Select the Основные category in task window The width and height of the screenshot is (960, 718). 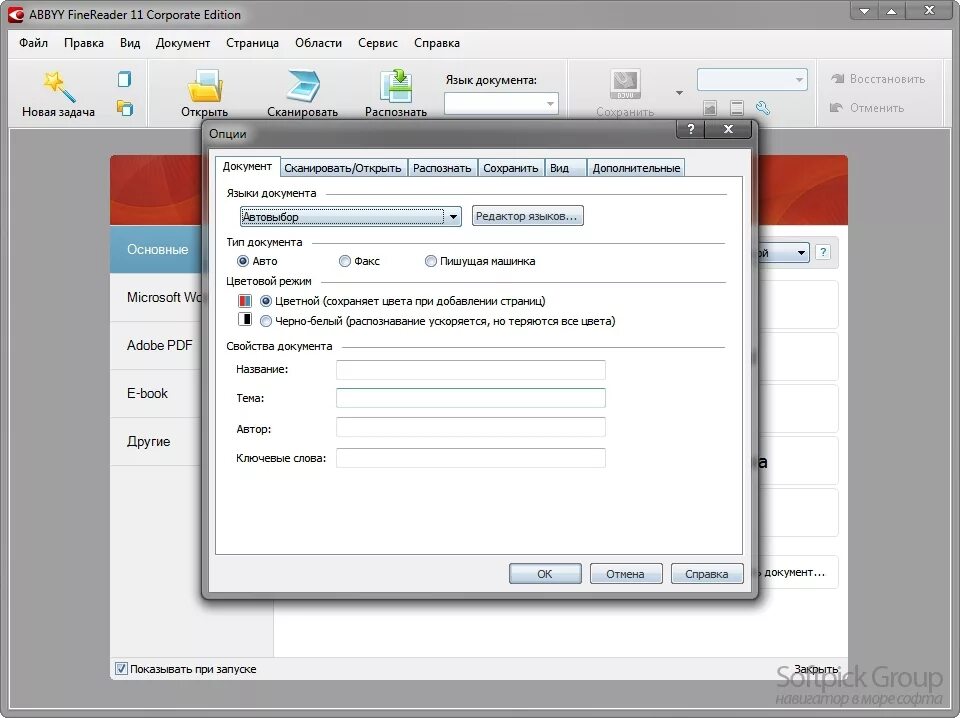point(157,249)
